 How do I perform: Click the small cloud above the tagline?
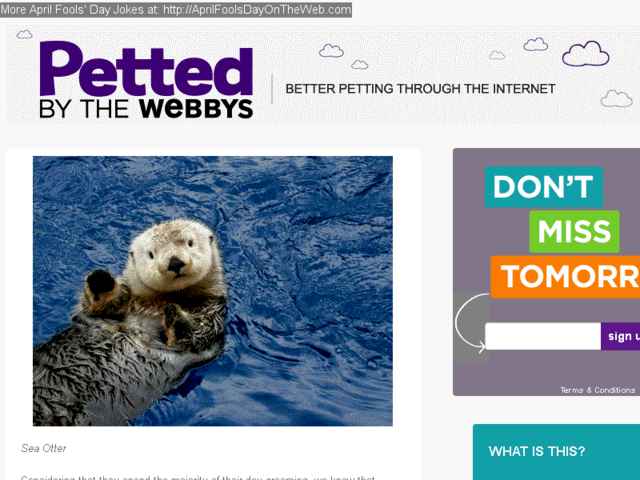tap(360, 64)
